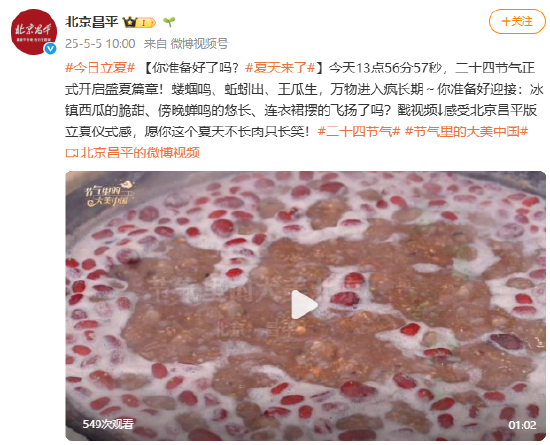Open the red bean porridge video thumbnail
This screenshot has width=550, height=445.
click(306, 306)
